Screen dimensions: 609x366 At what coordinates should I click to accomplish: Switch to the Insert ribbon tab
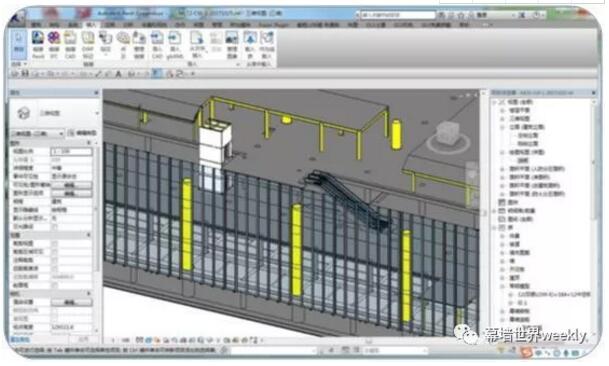point(92,24)
